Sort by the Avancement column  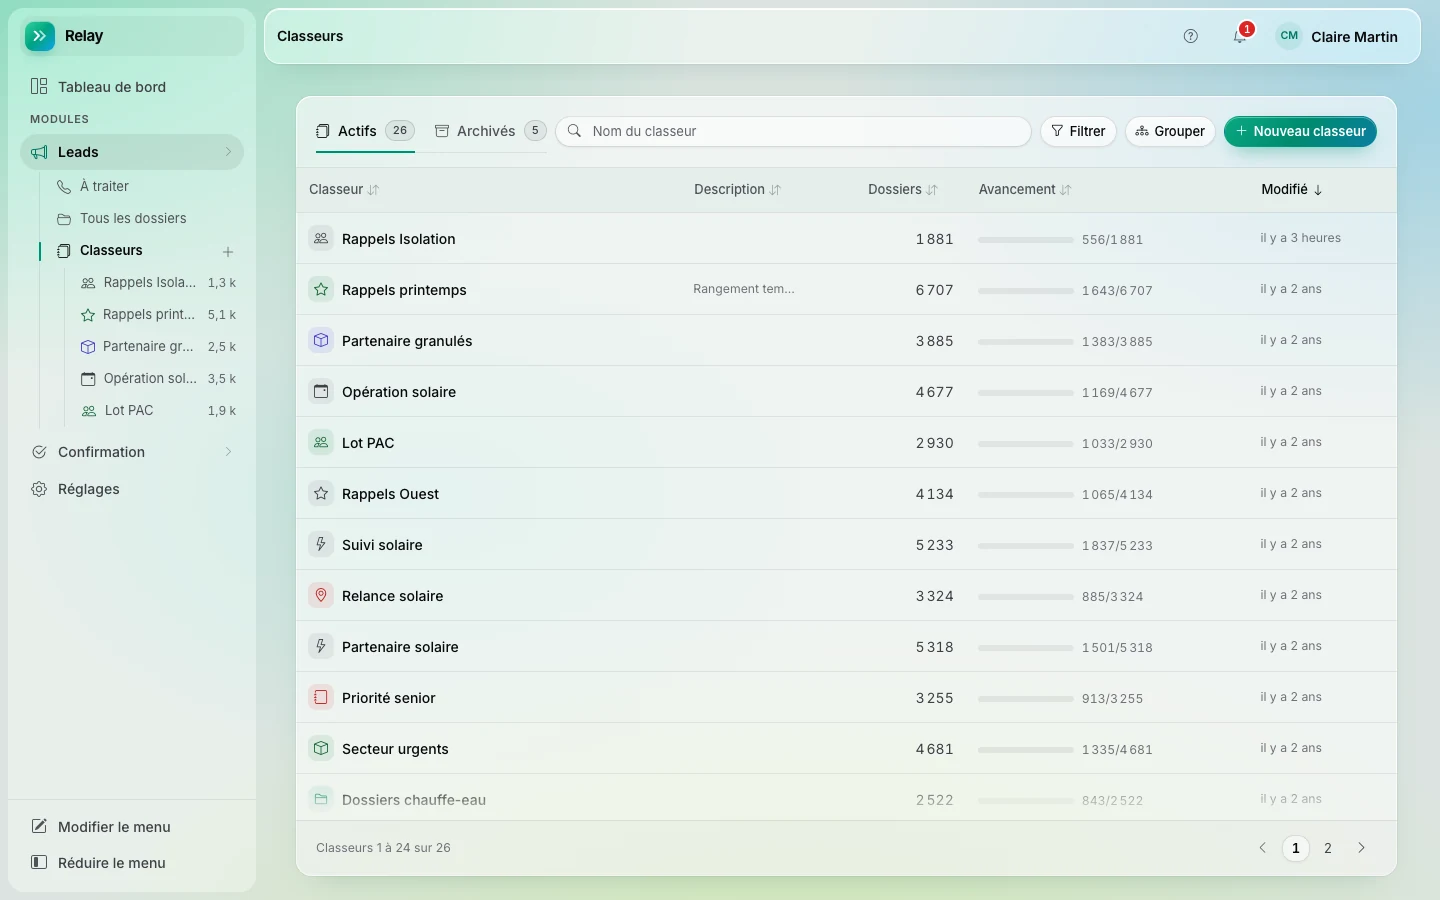[x=1025, y=189]
